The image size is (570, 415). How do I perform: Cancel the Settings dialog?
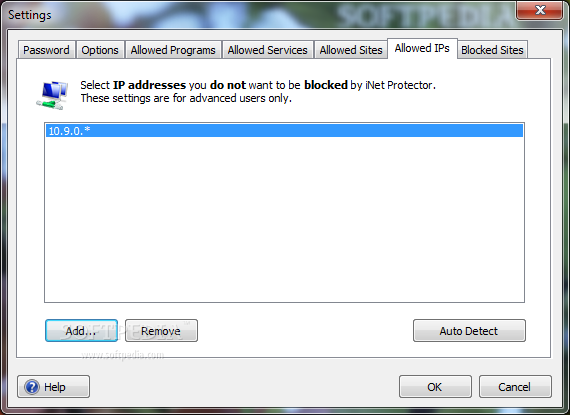[515, 387]
